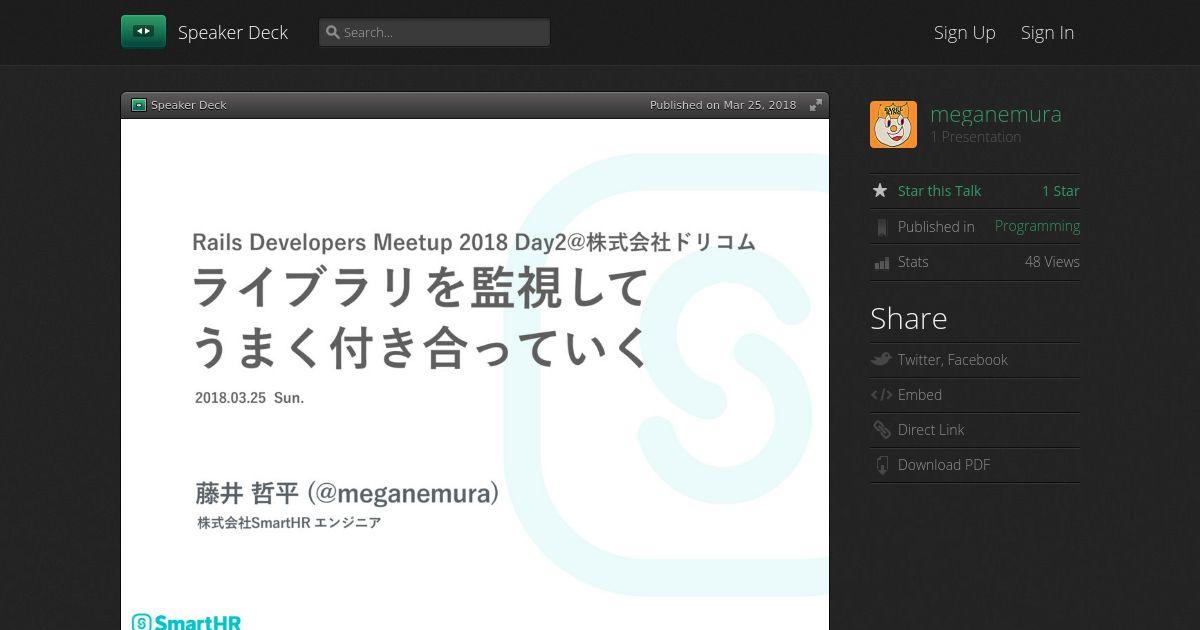Click the chain link Direct Link icon
The image size is (1200, 630).
[881, 430]
